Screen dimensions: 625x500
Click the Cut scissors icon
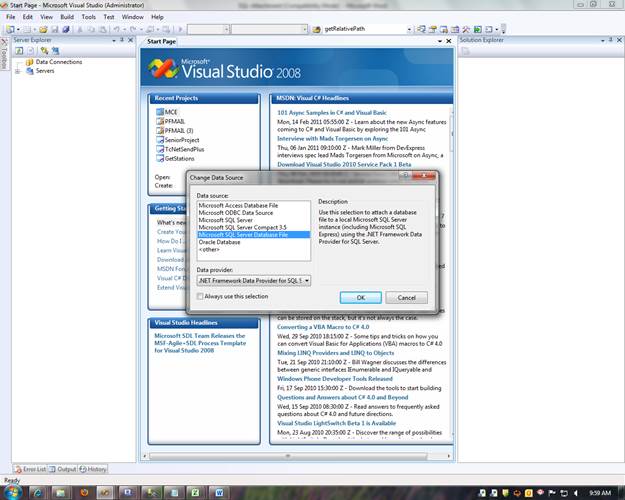pyautogui.click(x=80, y=29)
